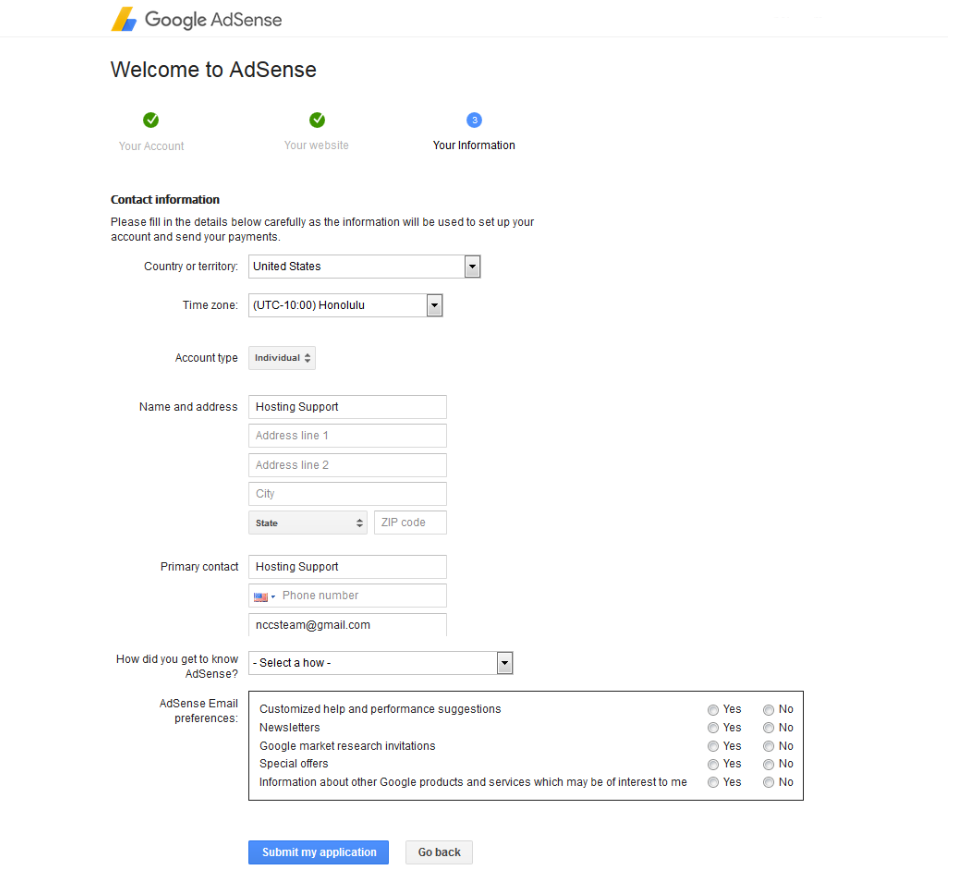Click the green checkmark above Your Account
This screenshot has width=960, height=877.
(x=151, y=120)
